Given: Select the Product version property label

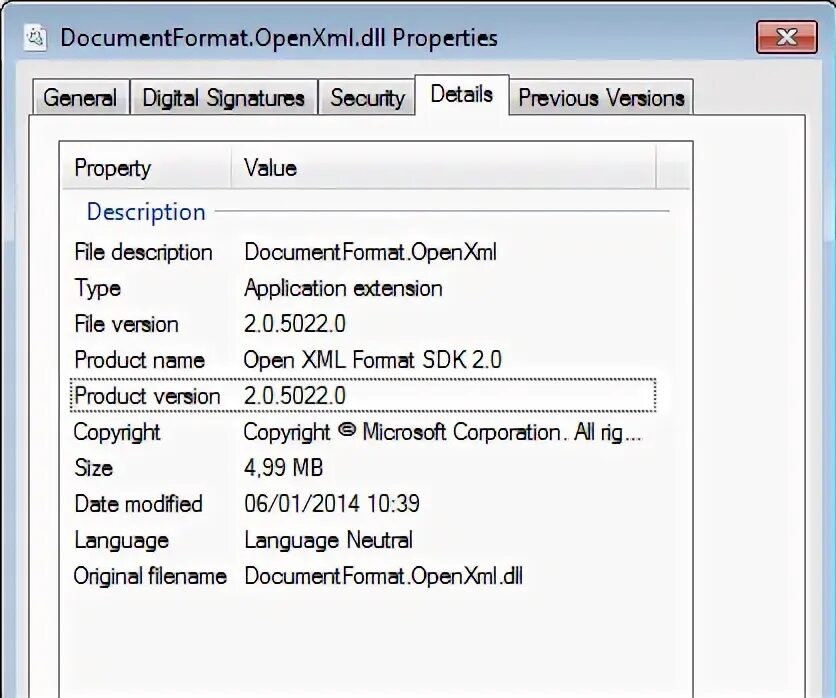Looking at the screenshot, I should coord(147,396).
